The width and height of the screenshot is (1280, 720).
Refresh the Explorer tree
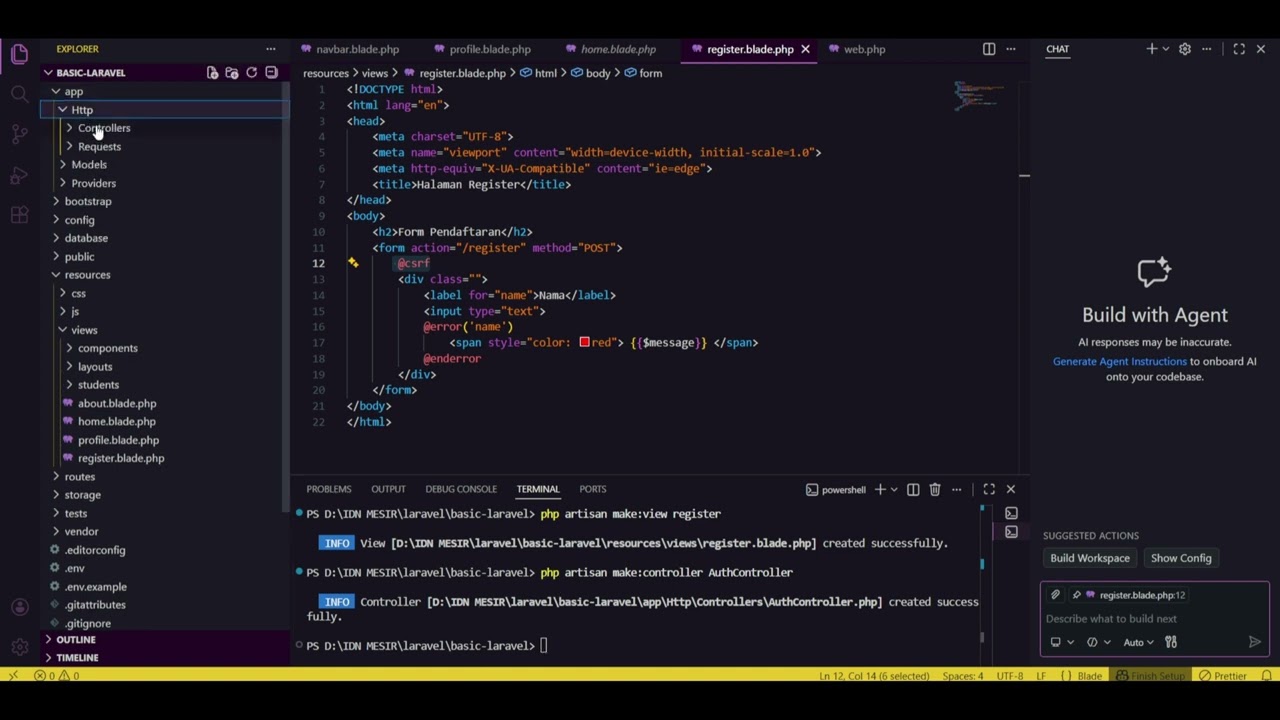pyautogui.click(x=252, y=73)
